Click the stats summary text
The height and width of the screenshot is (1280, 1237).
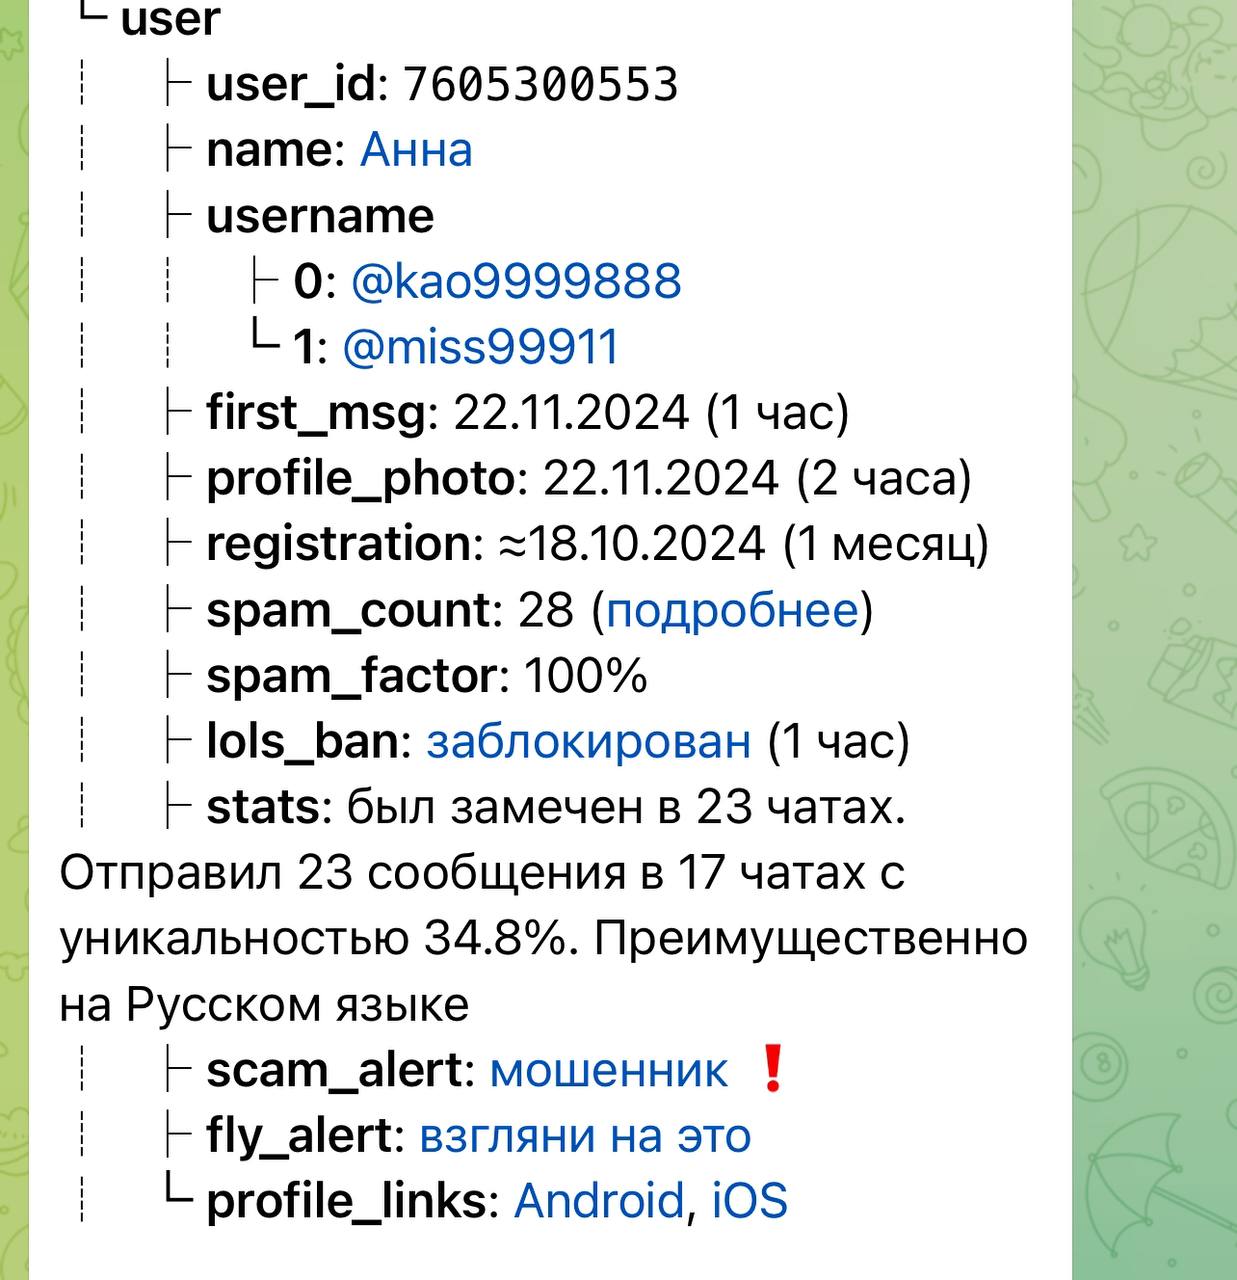pyautogui.click(x=543, y=906)
